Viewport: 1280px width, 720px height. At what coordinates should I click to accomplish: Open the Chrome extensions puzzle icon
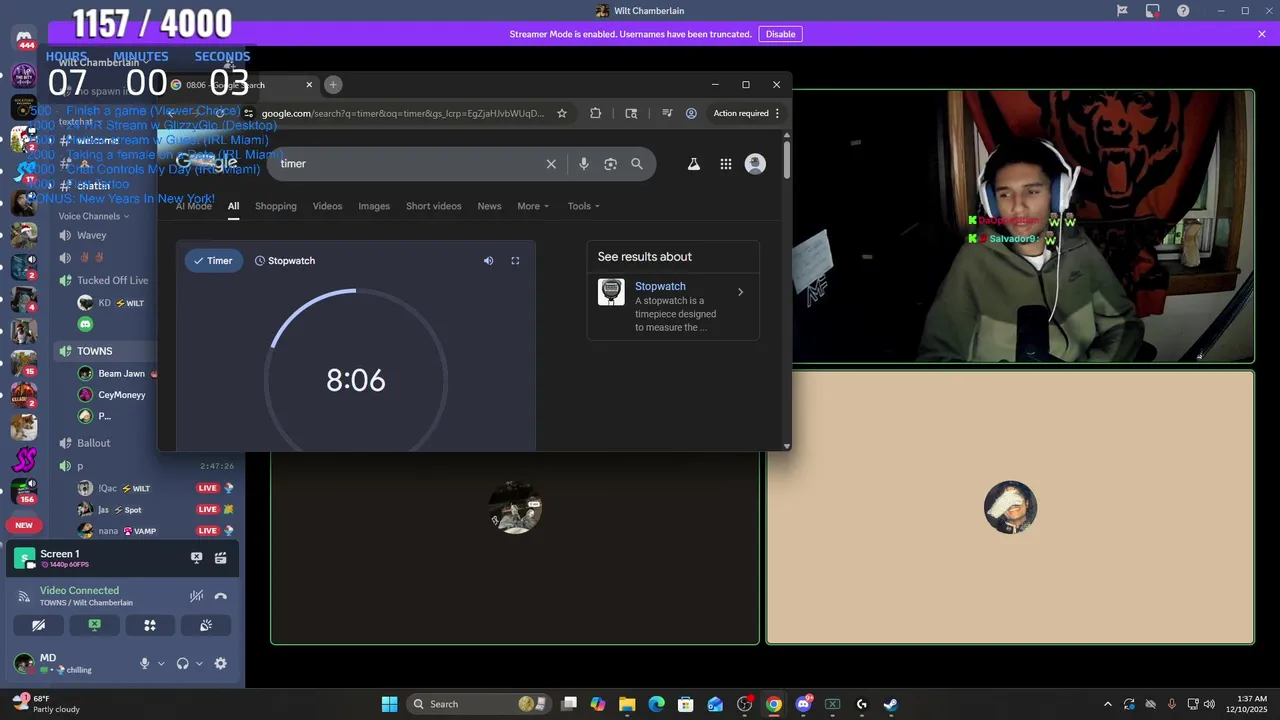pyautogui.click(x=595, y=113)
